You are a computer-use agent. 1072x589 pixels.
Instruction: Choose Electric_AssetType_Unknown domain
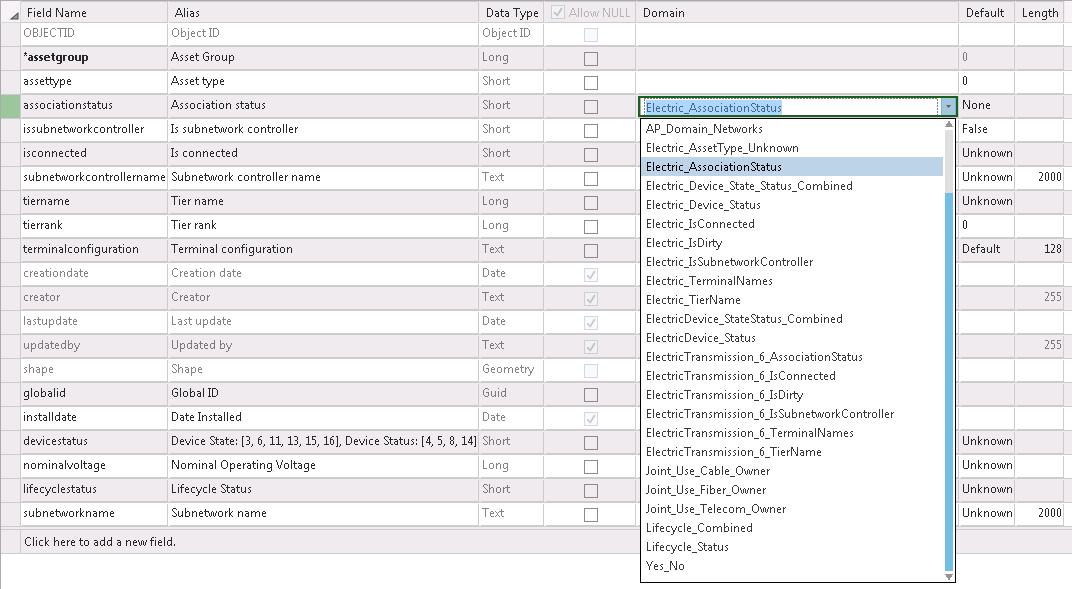pos(792,148)
